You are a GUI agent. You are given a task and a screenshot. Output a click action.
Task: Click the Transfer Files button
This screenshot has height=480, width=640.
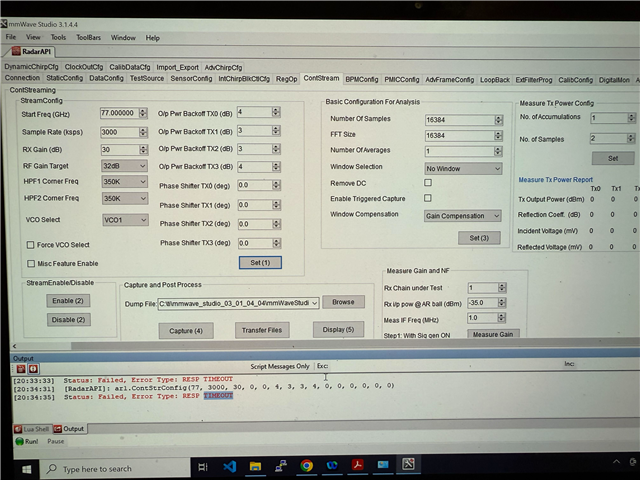[x=262, y=330]
